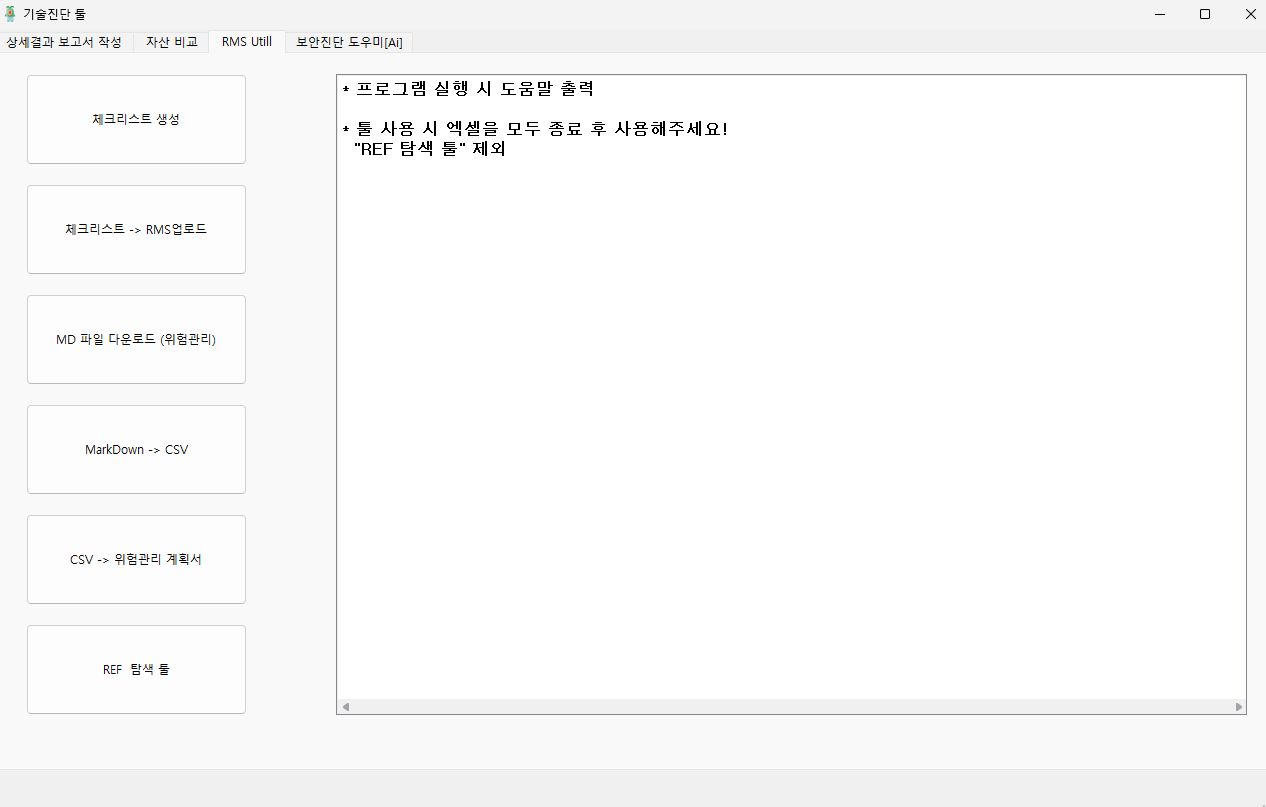
Task: Launch the REF 탐색 툴 button
Action: 136,669
